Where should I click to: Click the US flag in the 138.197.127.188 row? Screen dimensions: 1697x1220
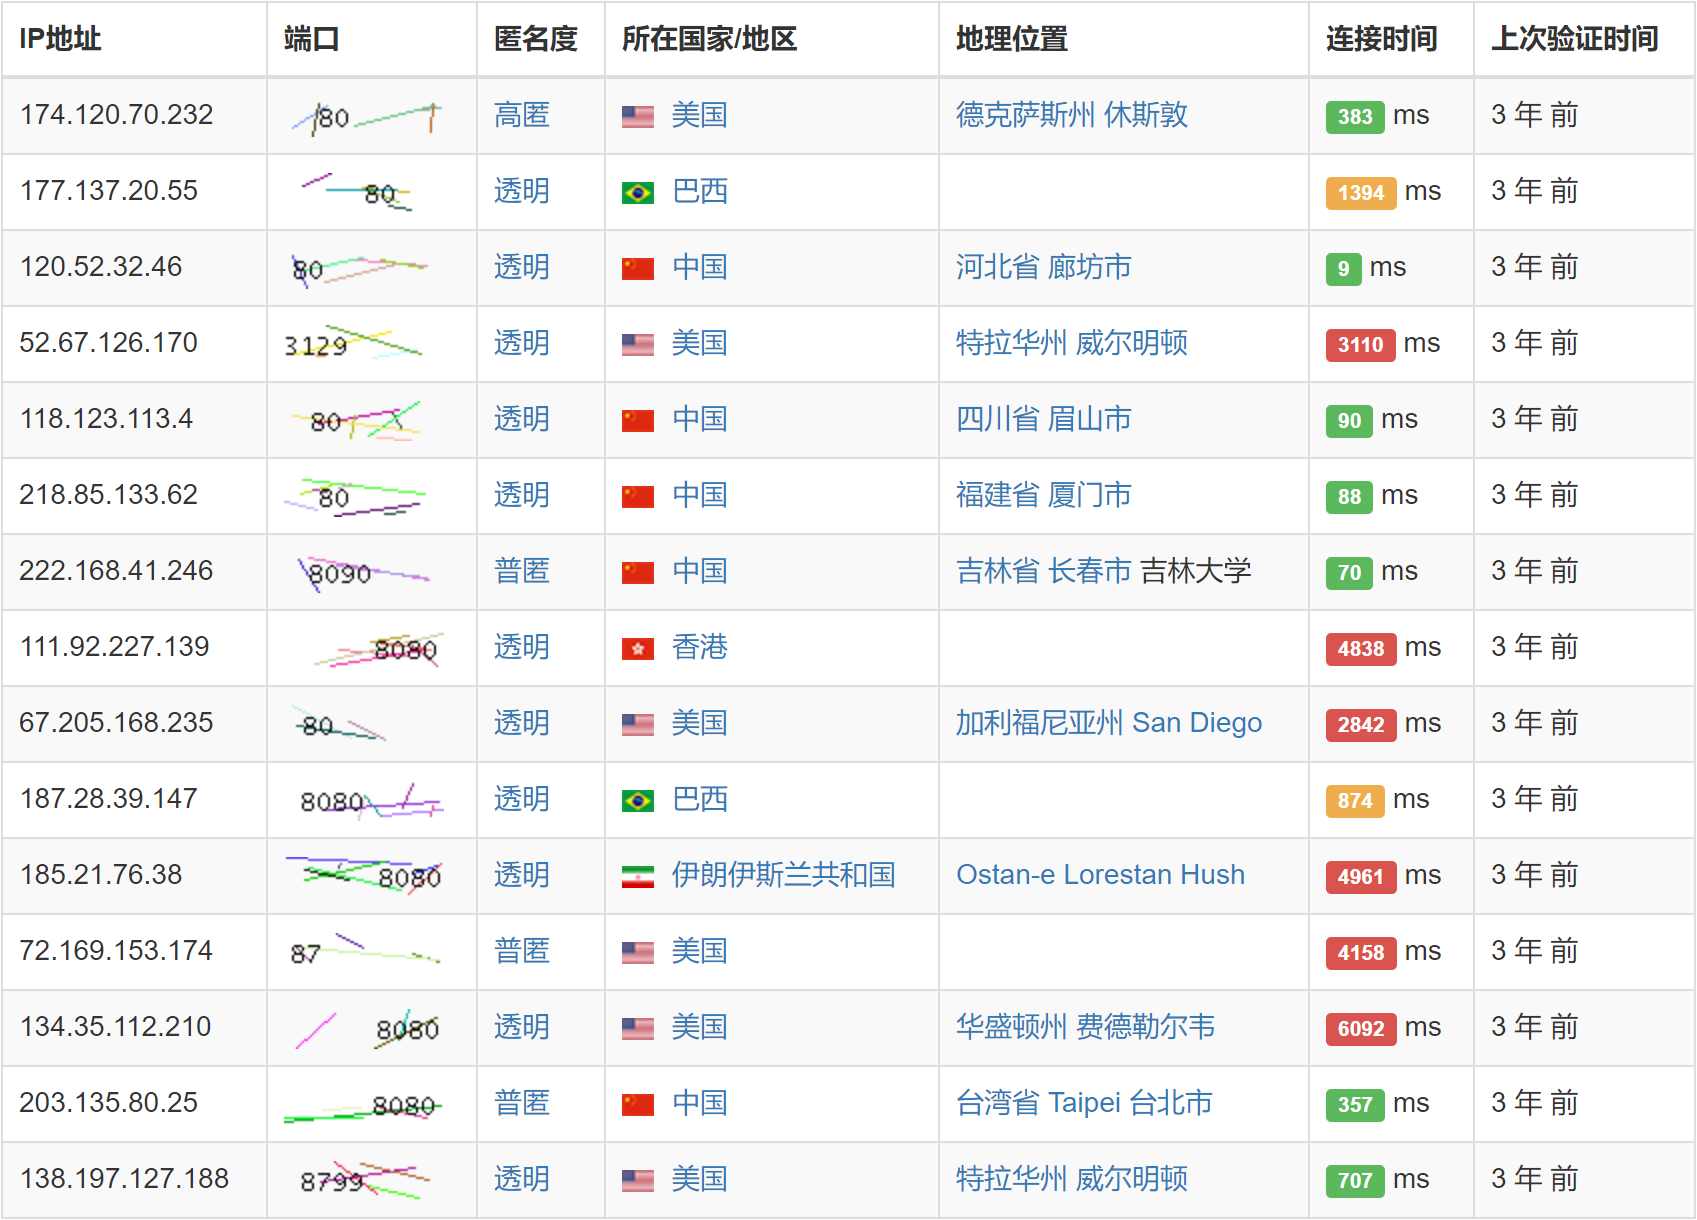coord(637,1180)
